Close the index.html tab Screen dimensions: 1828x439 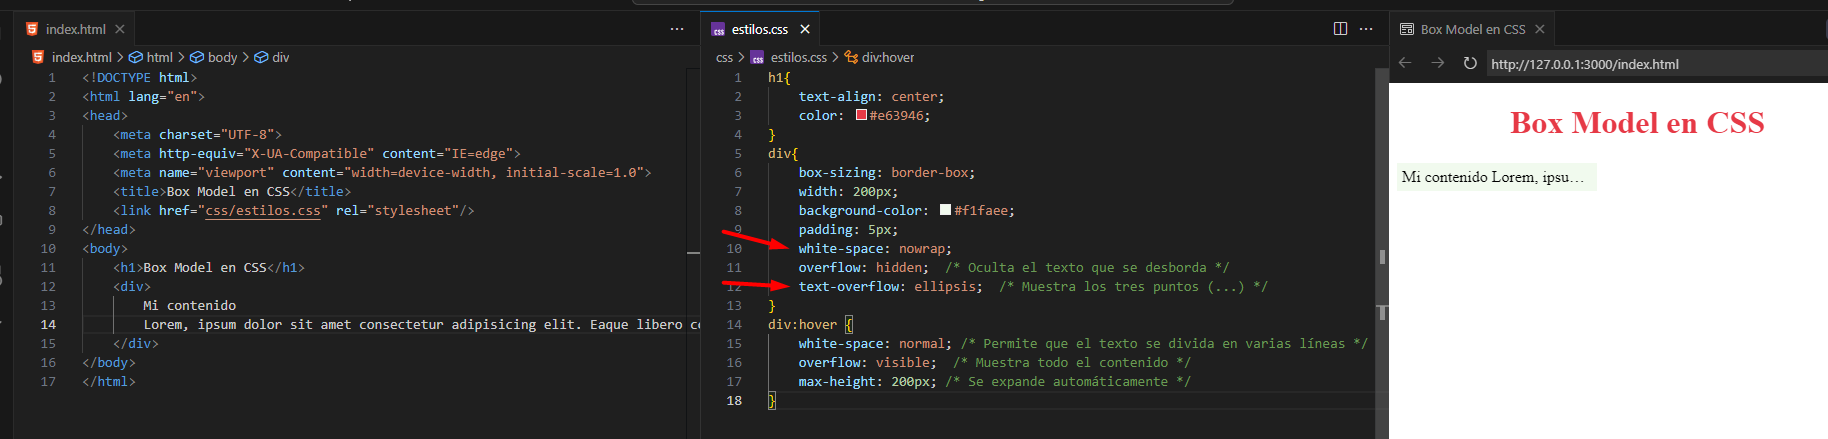[120, 29]
